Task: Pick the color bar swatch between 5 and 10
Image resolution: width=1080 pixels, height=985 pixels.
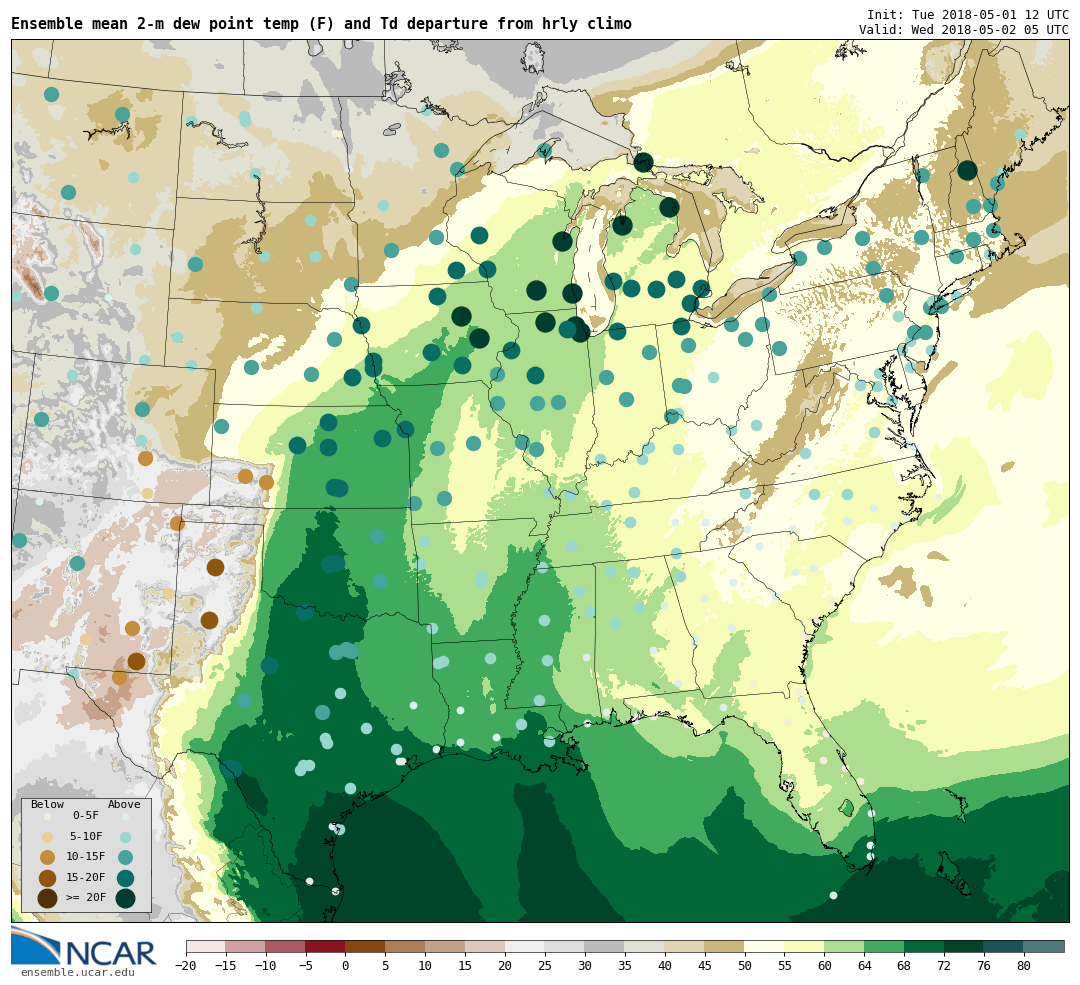Action: click(x=405, y=946)
